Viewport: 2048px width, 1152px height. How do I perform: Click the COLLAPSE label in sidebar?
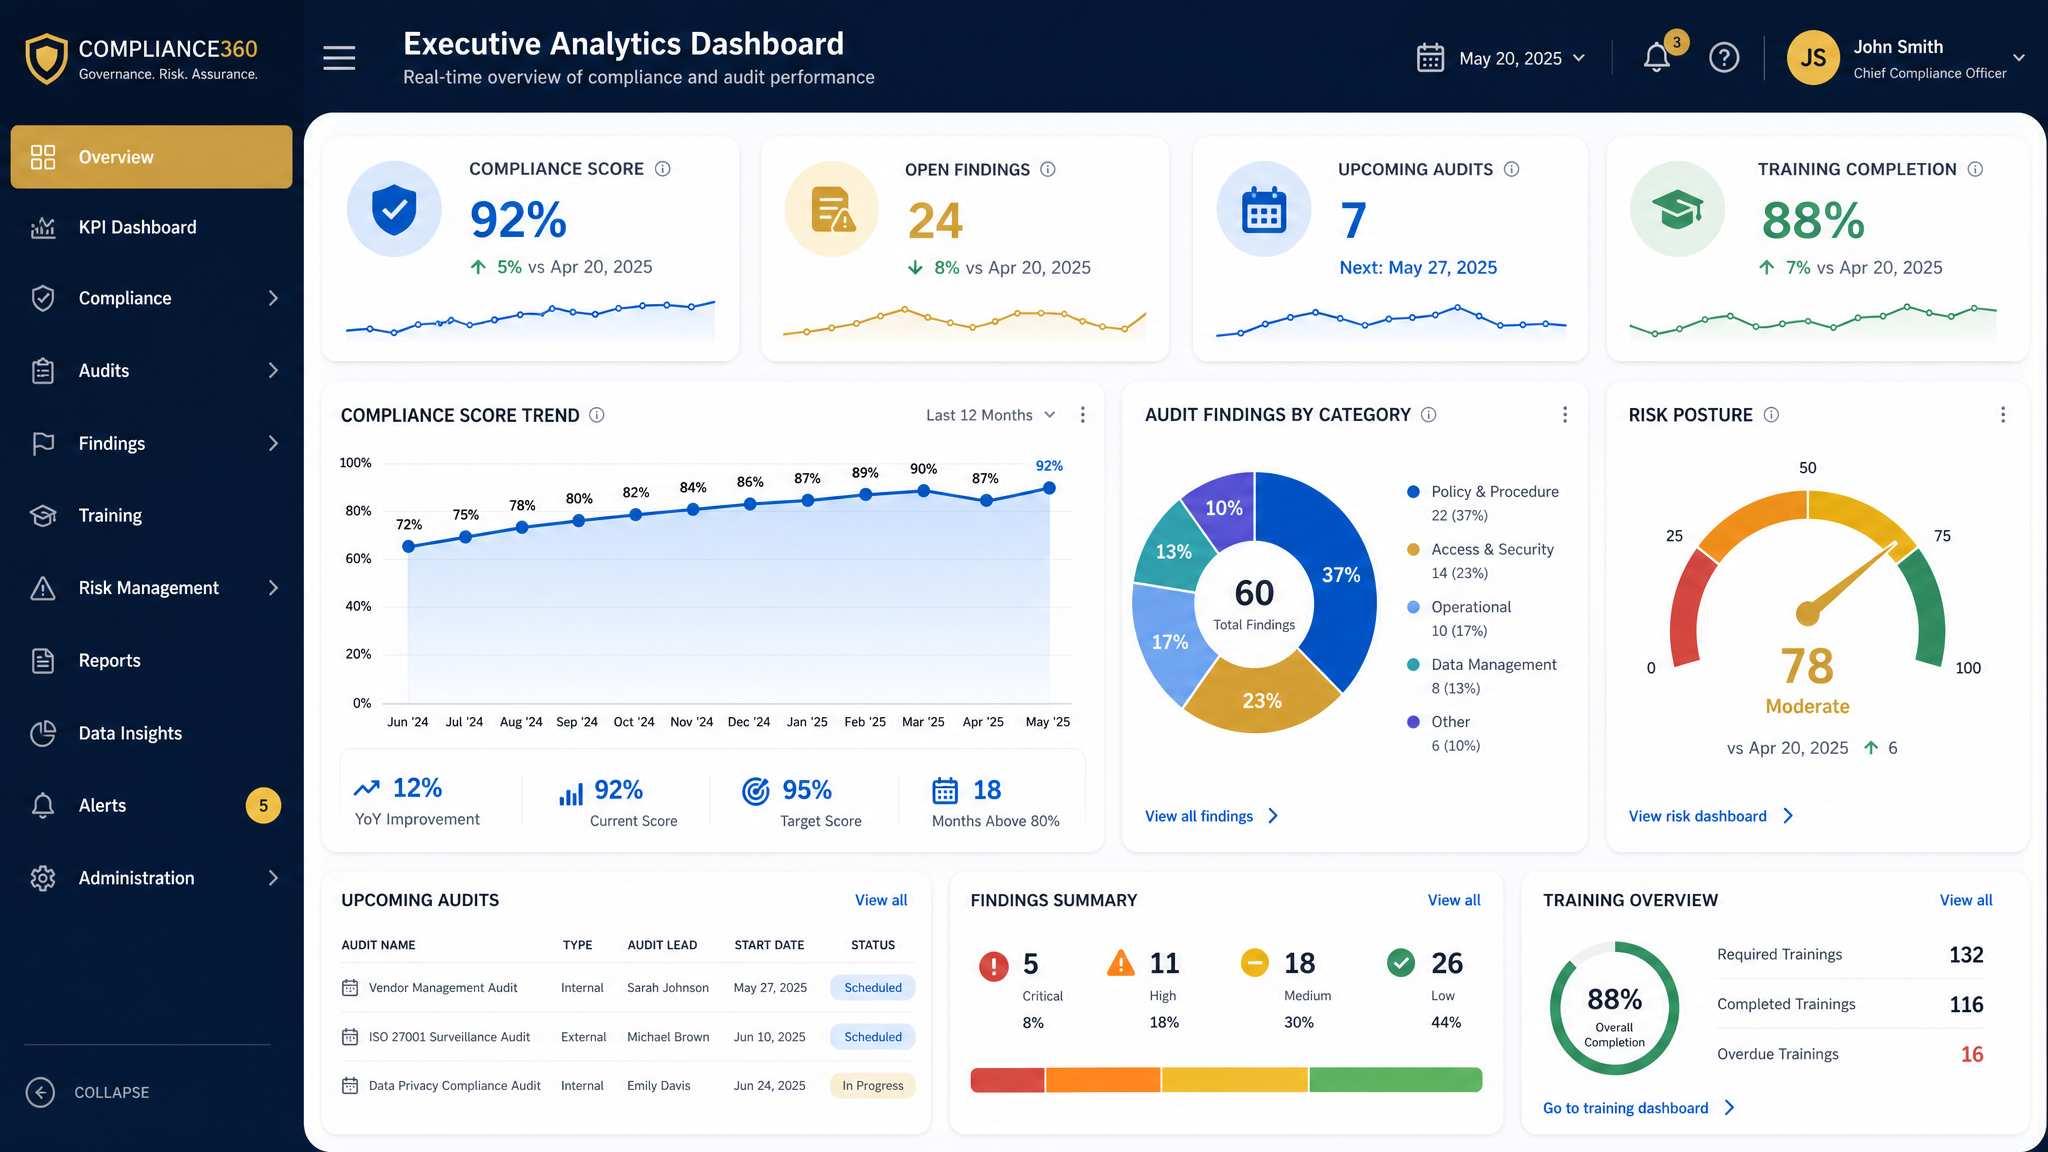[111, 1093]
